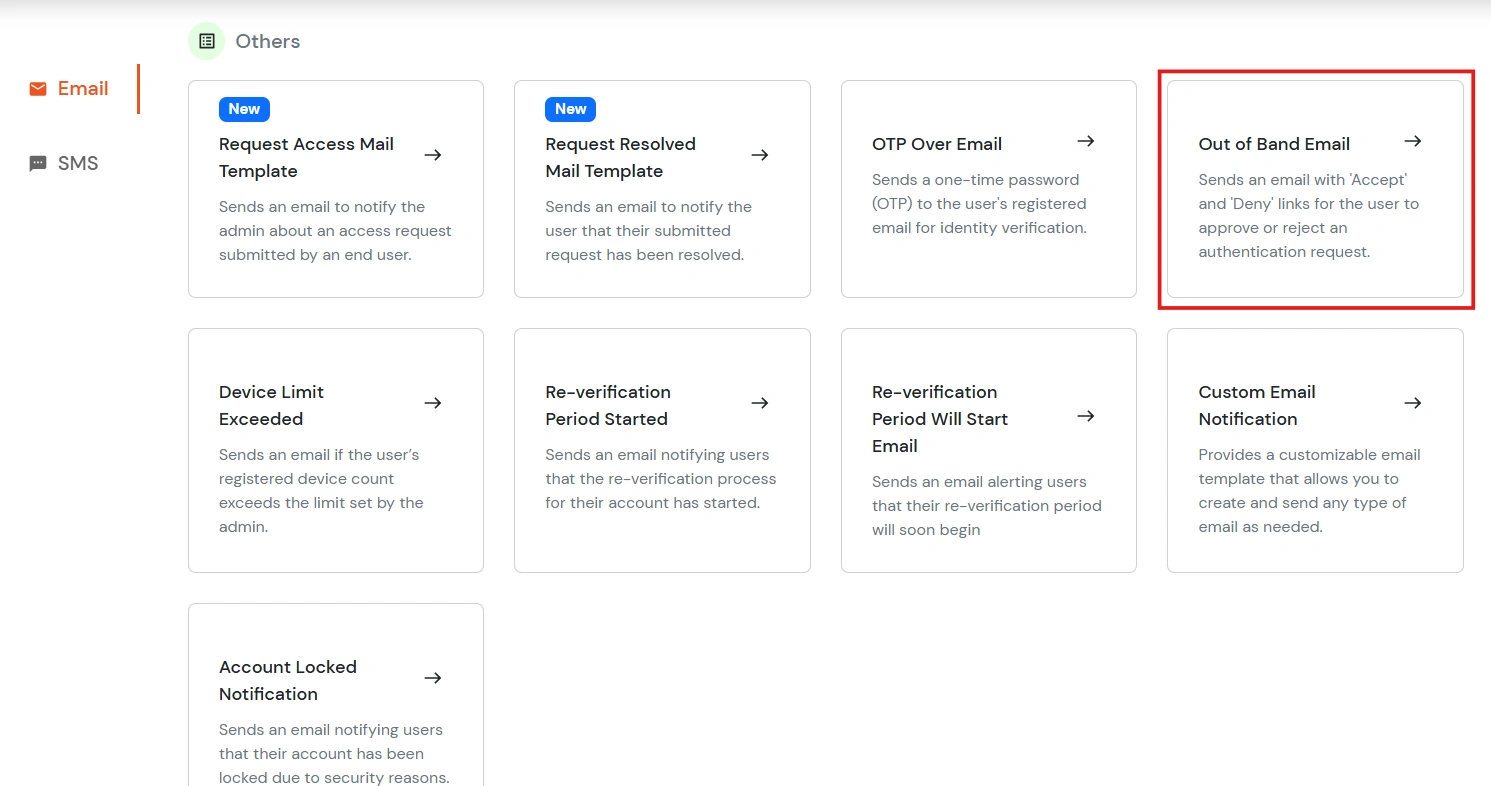Click the arrow on OTP Over Email card
Viewport: 1491px width, 786px height.
coord(1086,141)
